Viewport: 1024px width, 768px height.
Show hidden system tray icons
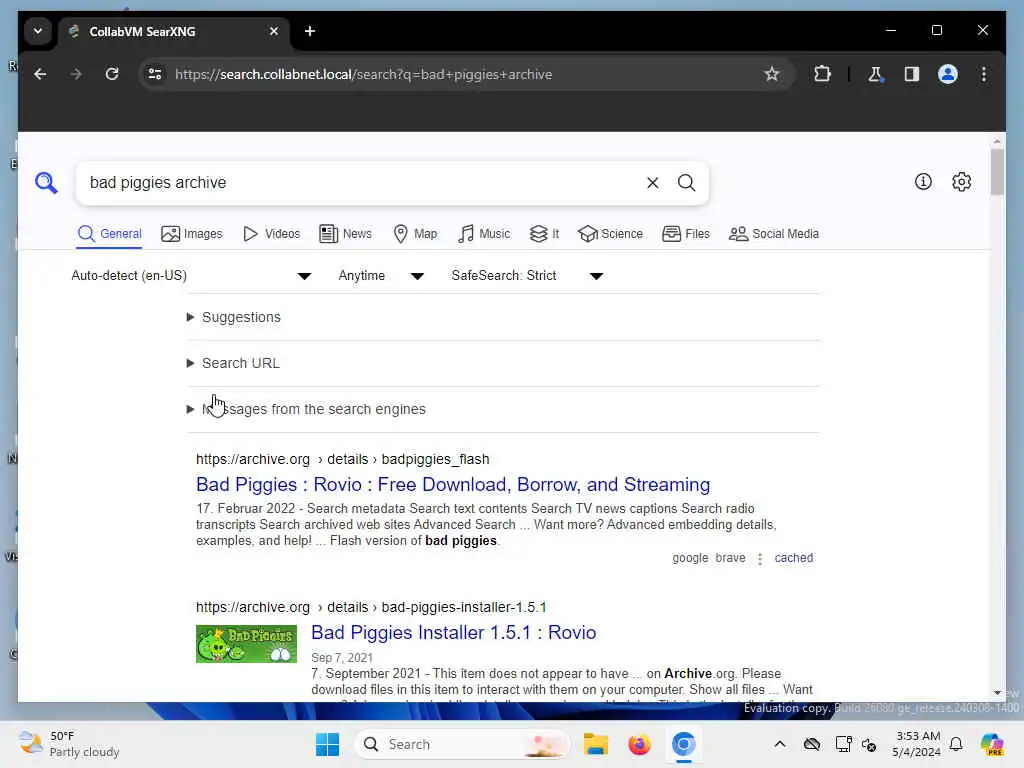[x=780, y=744]
